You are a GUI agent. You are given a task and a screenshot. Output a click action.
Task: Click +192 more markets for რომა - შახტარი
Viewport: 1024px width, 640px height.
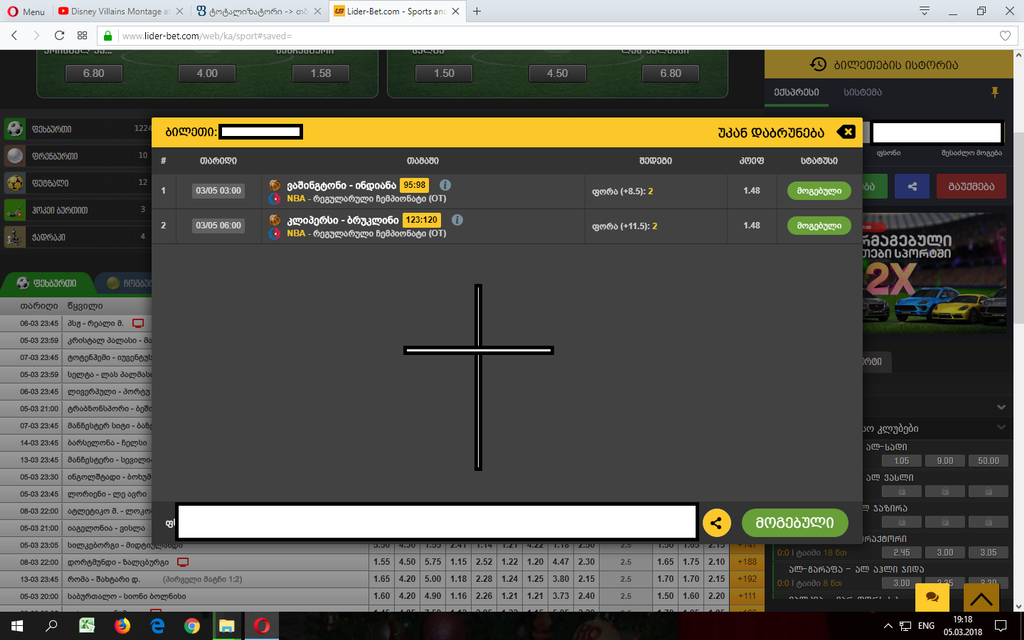[746, 579]
